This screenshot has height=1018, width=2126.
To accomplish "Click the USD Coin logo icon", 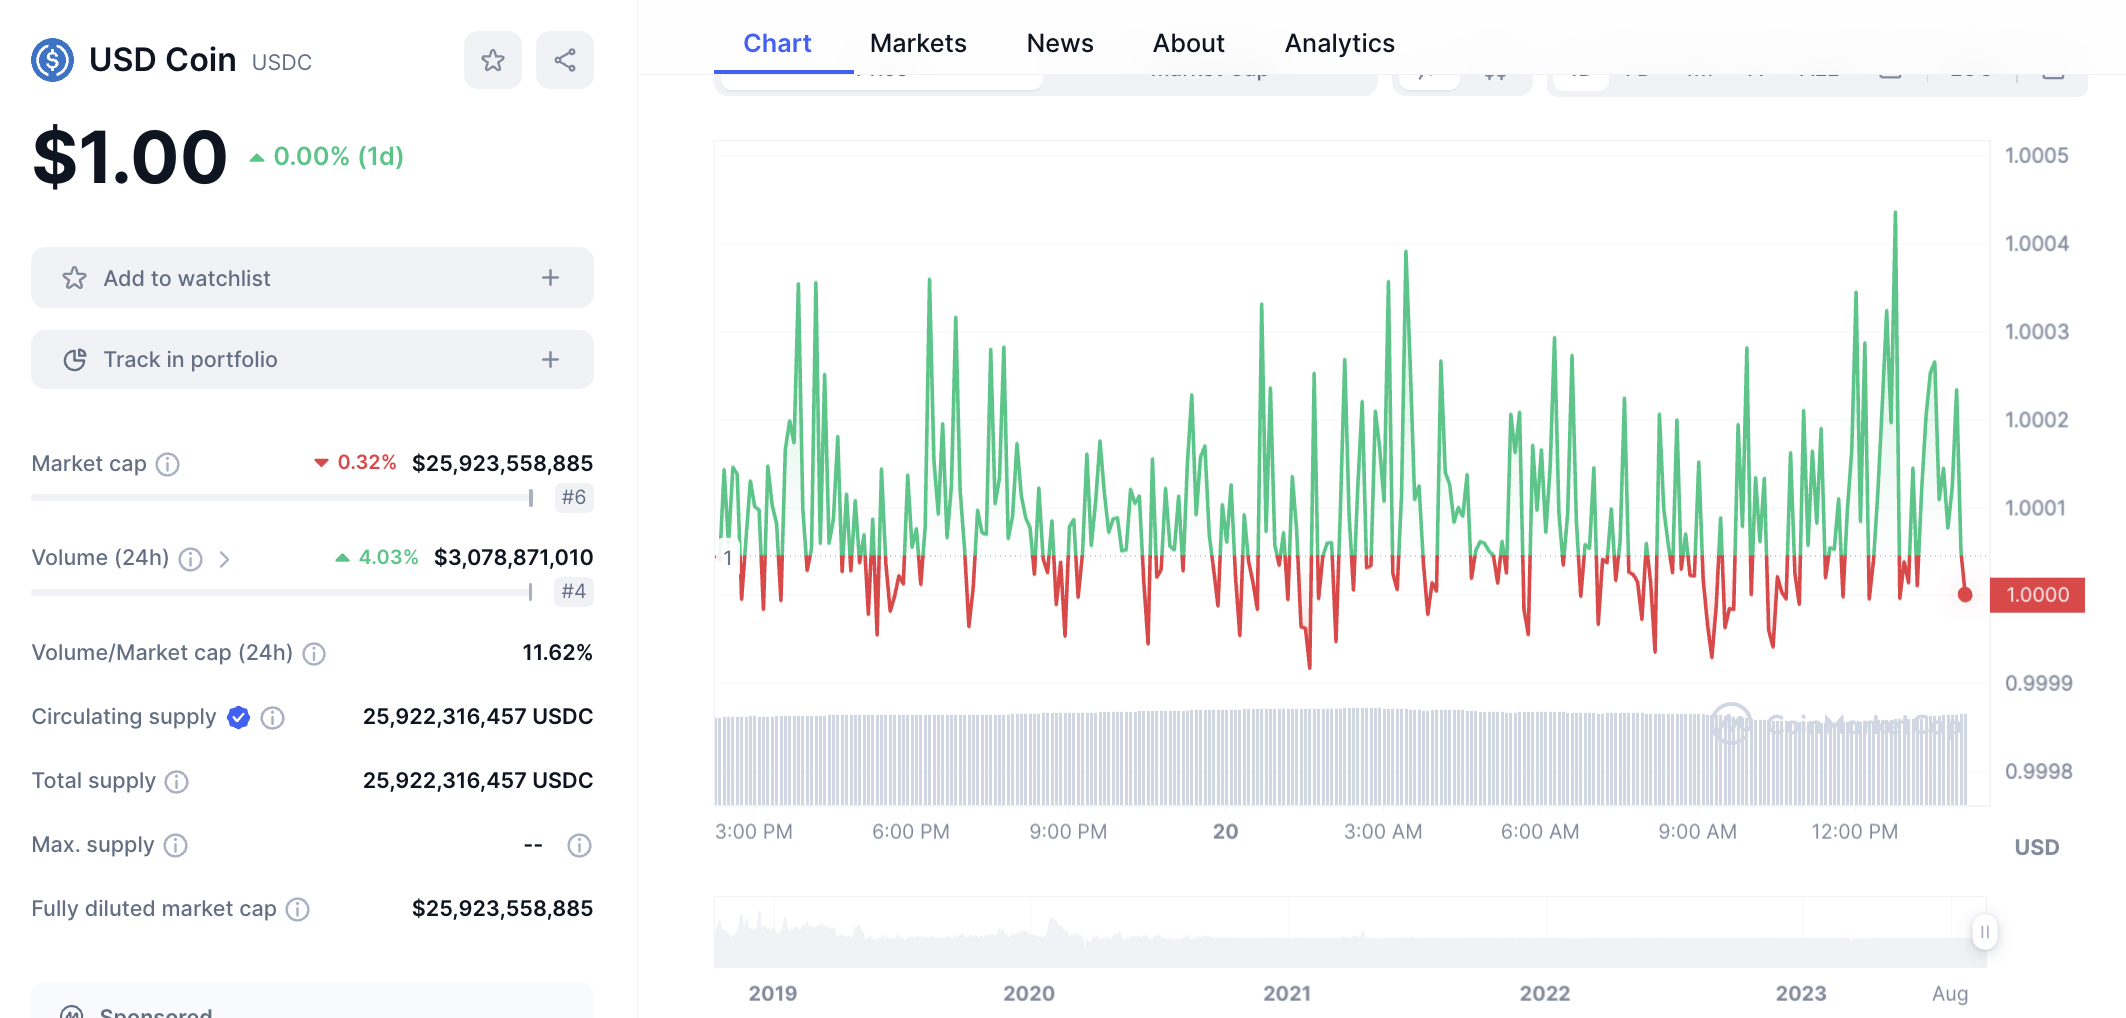I will [52, 60].
